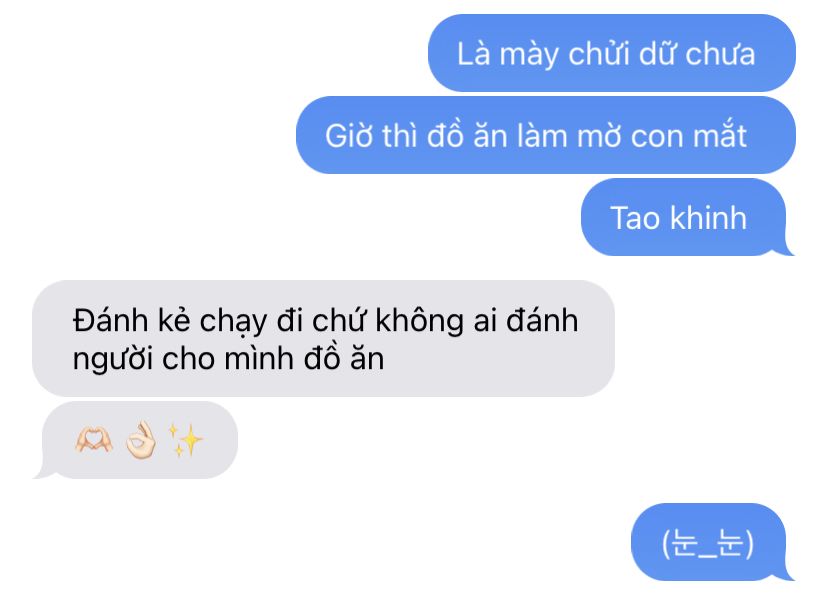Tap the 'Tao khinh' message bubble
The width and height of the screenshot is (828, 604).
click(687, 218)
